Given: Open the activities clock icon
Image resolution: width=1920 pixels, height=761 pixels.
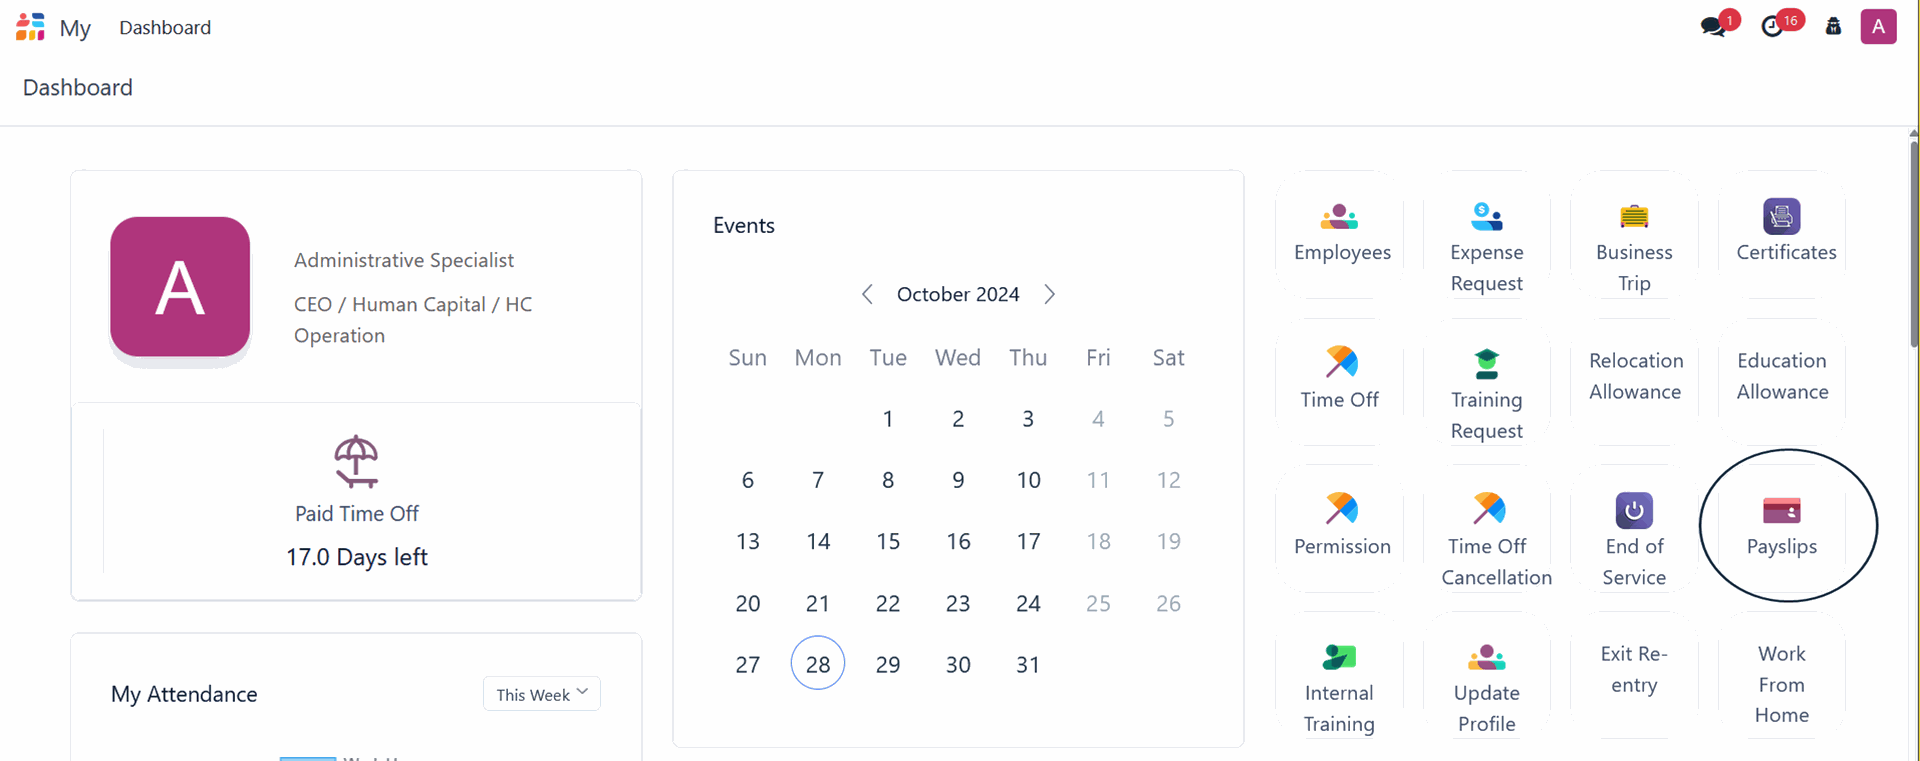Looking at the screenshot, I should (1773, 27).
